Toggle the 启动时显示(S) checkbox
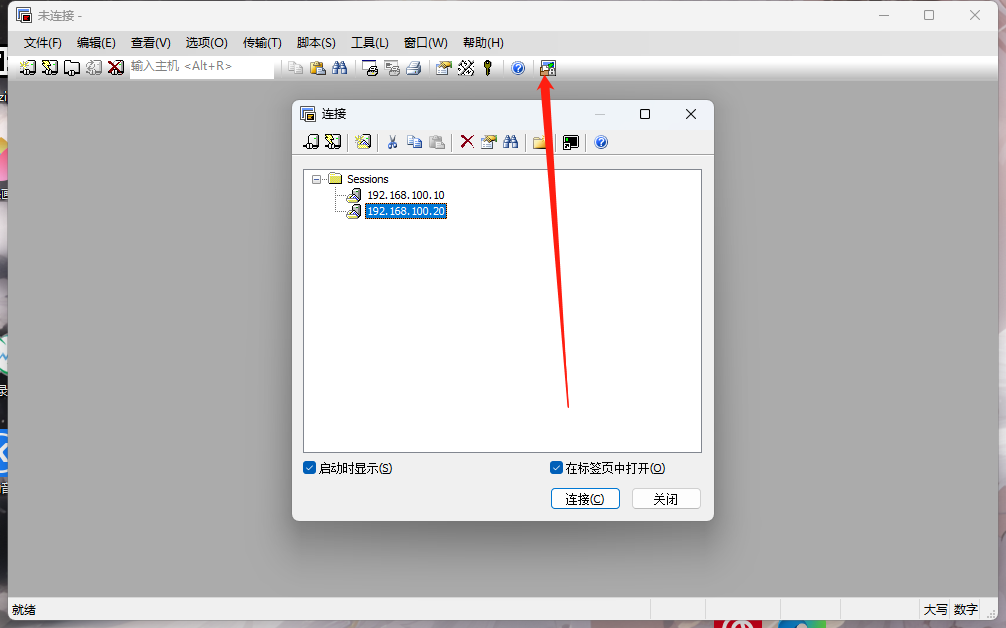1006x628 pixels. click(x=309, y=468)
